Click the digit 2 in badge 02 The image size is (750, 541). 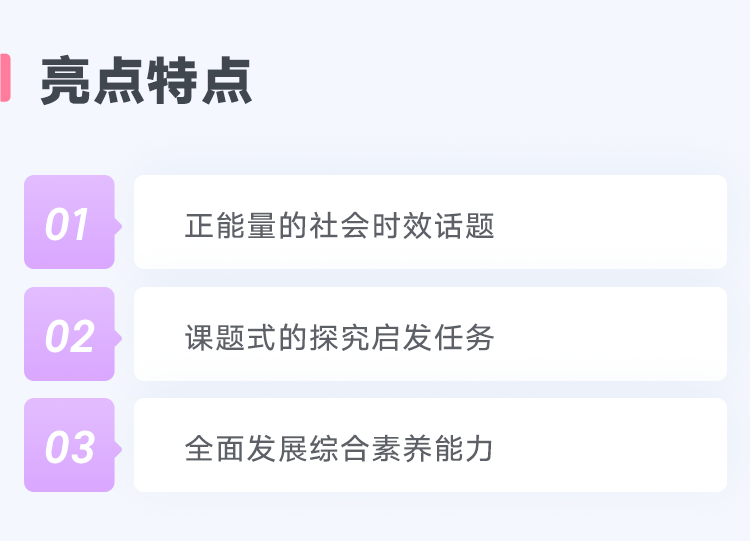(82, 336)
